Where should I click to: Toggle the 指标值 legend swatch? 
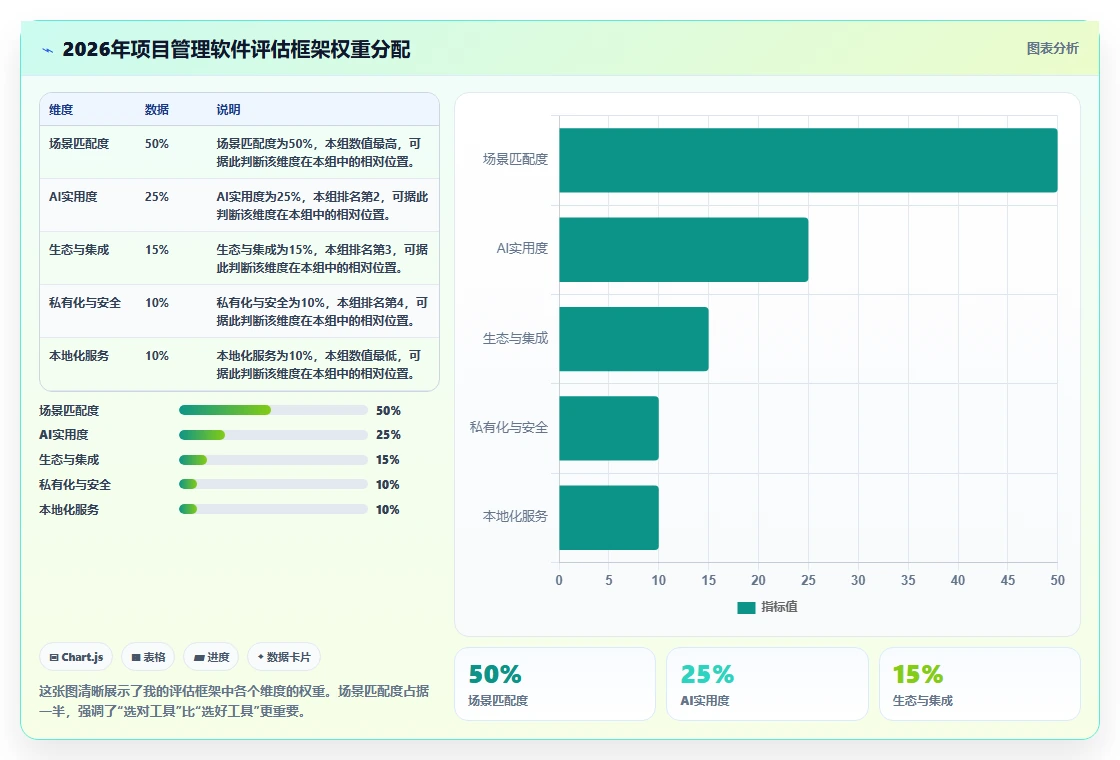[746, 607]
